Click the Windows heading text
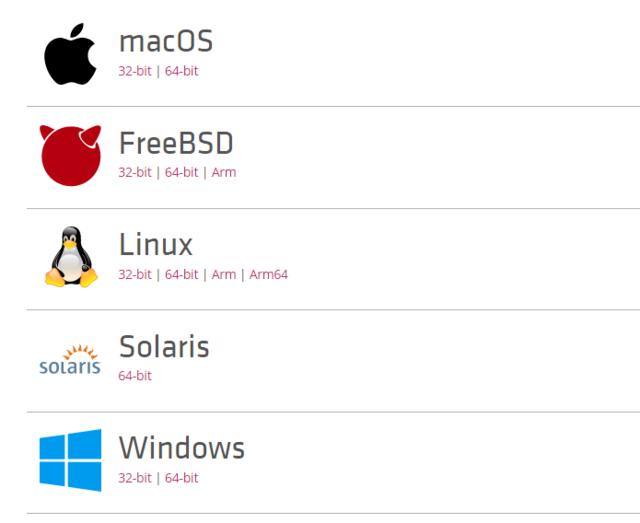Screen dimensions: 640x523 click(182, 448)
